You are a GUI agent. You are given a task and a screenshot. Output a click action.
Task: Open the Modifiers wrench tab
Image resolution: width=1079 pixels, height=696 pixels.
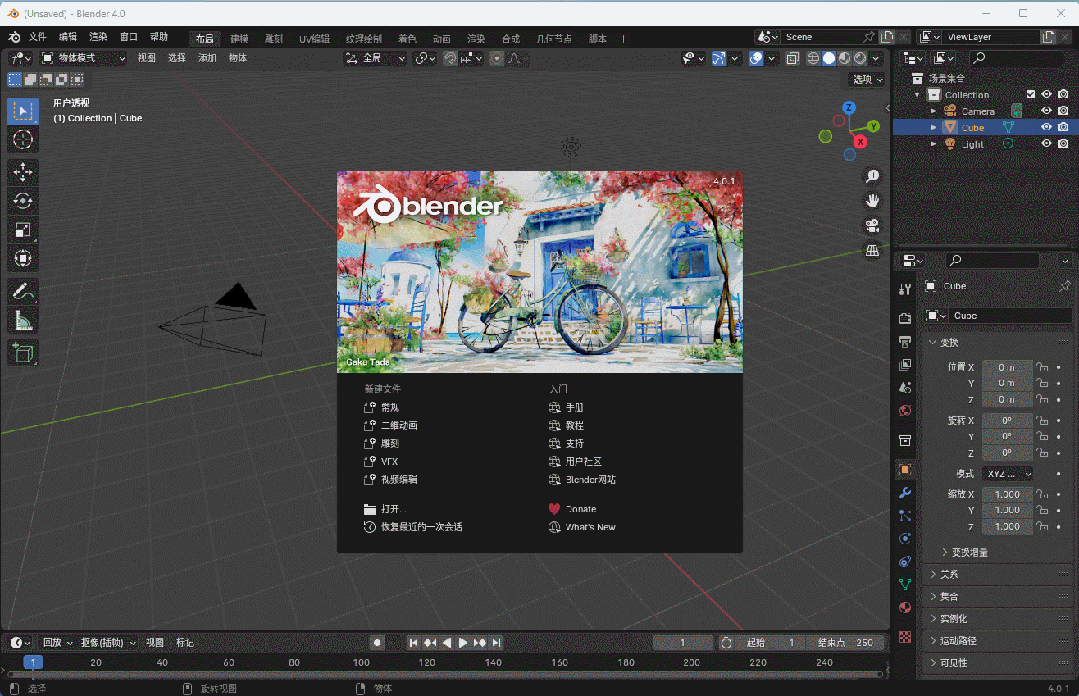(905, 493)
